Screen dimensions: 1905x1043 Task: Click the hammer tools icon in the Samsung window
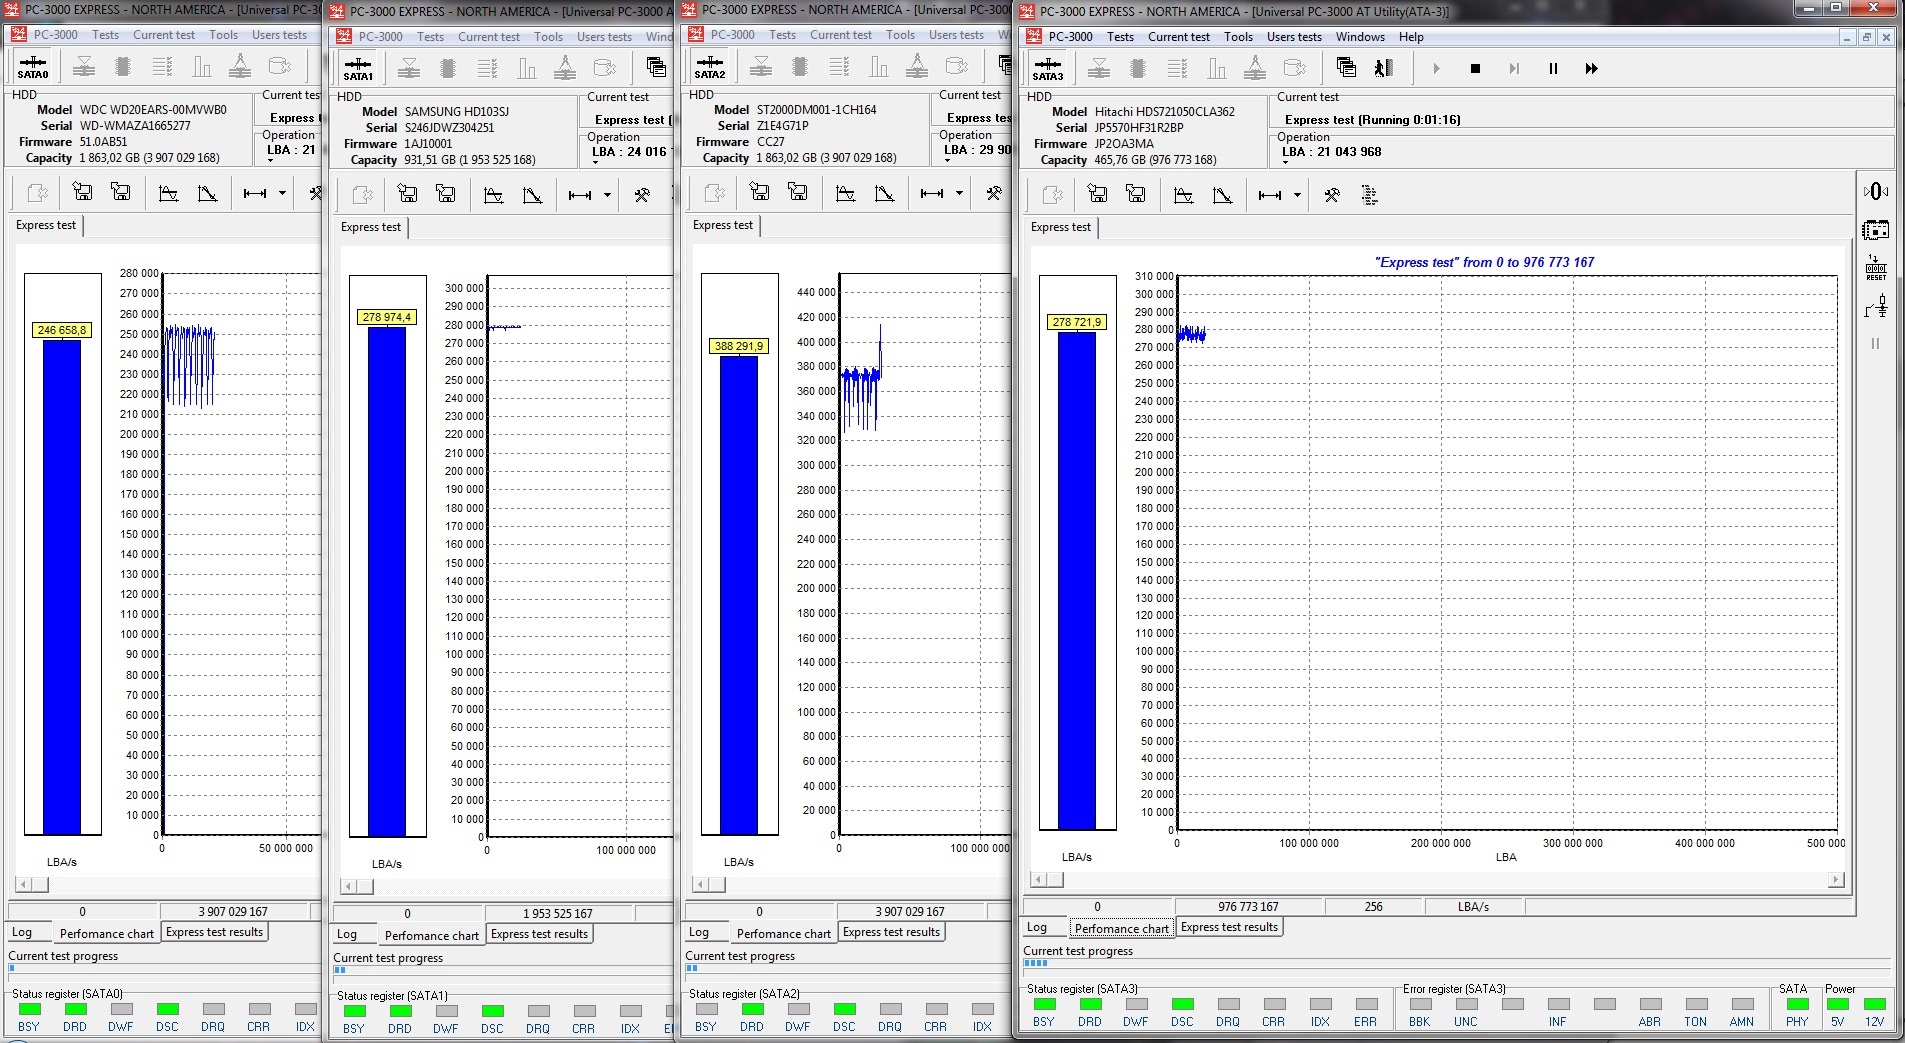click(x=641, y=195)
